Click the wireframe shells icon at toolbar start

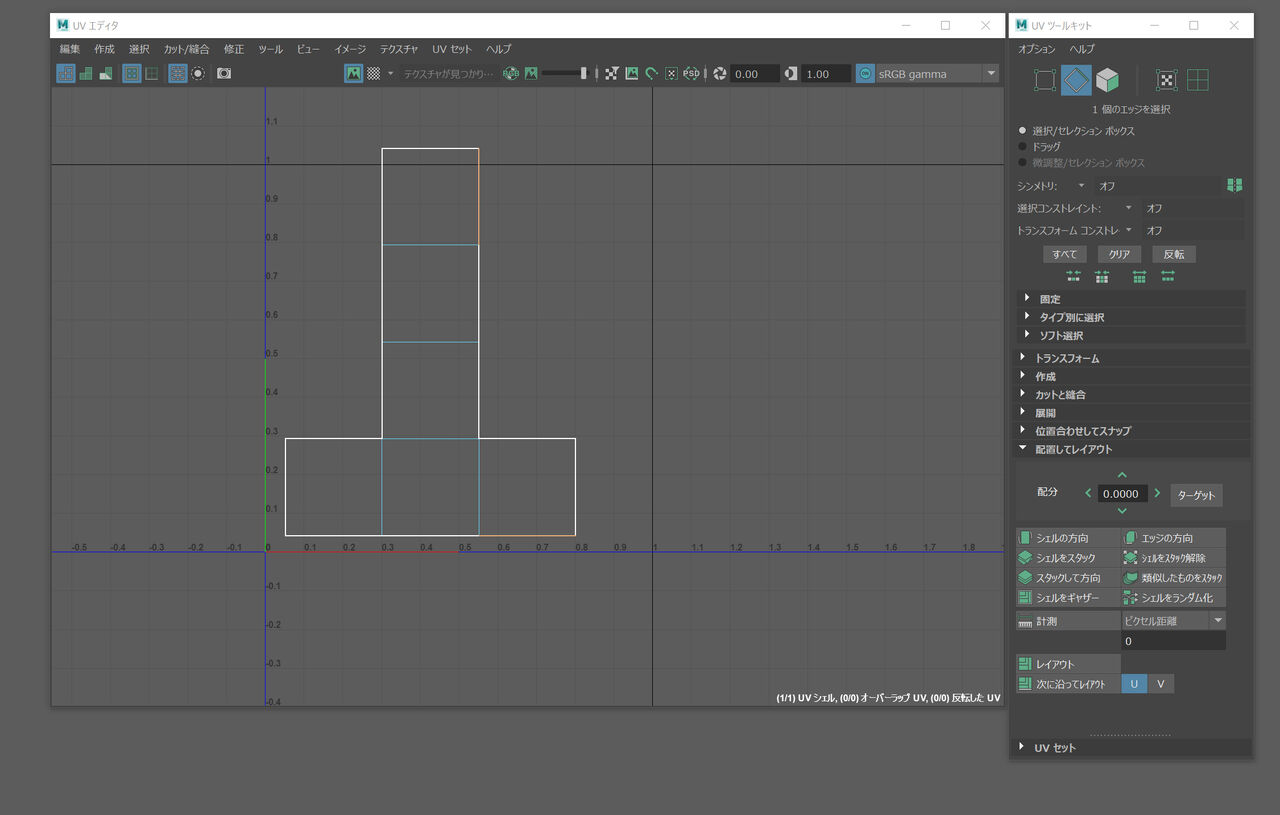point(65,73)
